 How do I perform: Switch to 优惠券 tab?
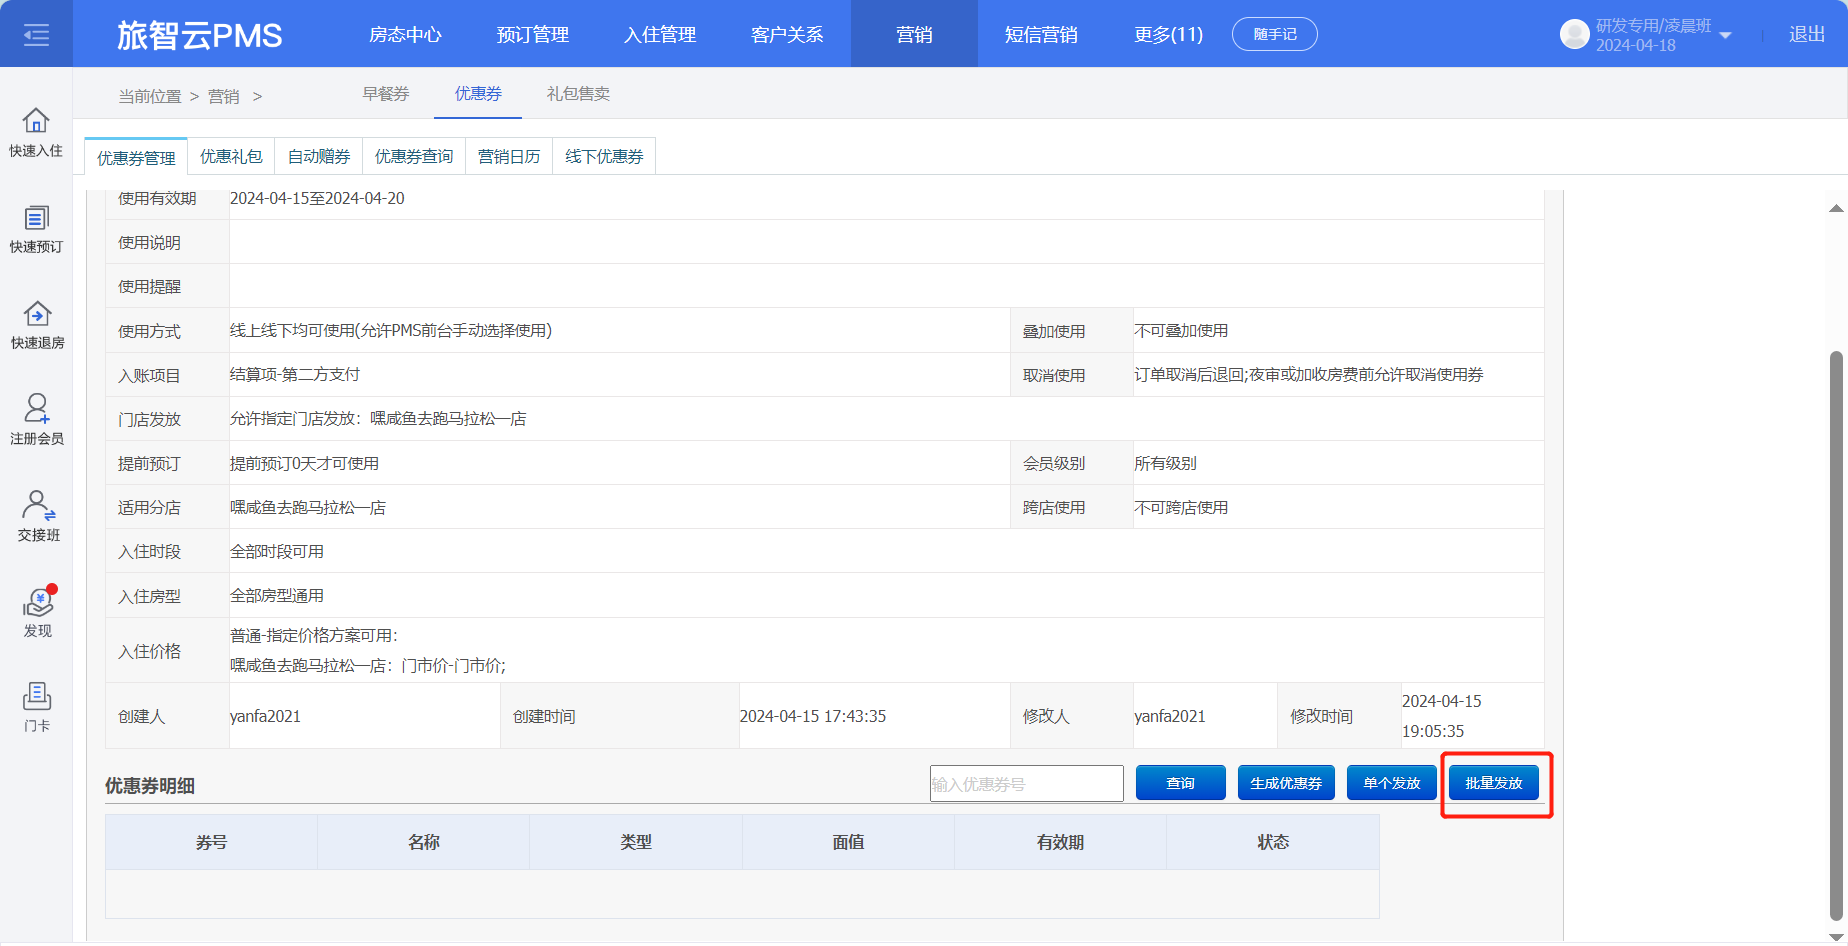(478, 94)
